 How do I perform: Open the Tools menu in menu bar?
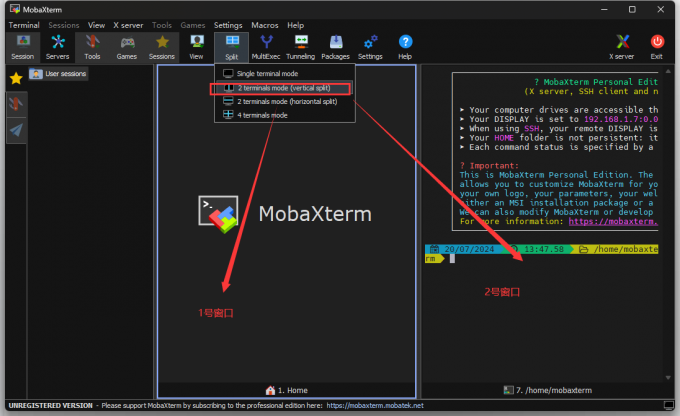coord(162,25)
